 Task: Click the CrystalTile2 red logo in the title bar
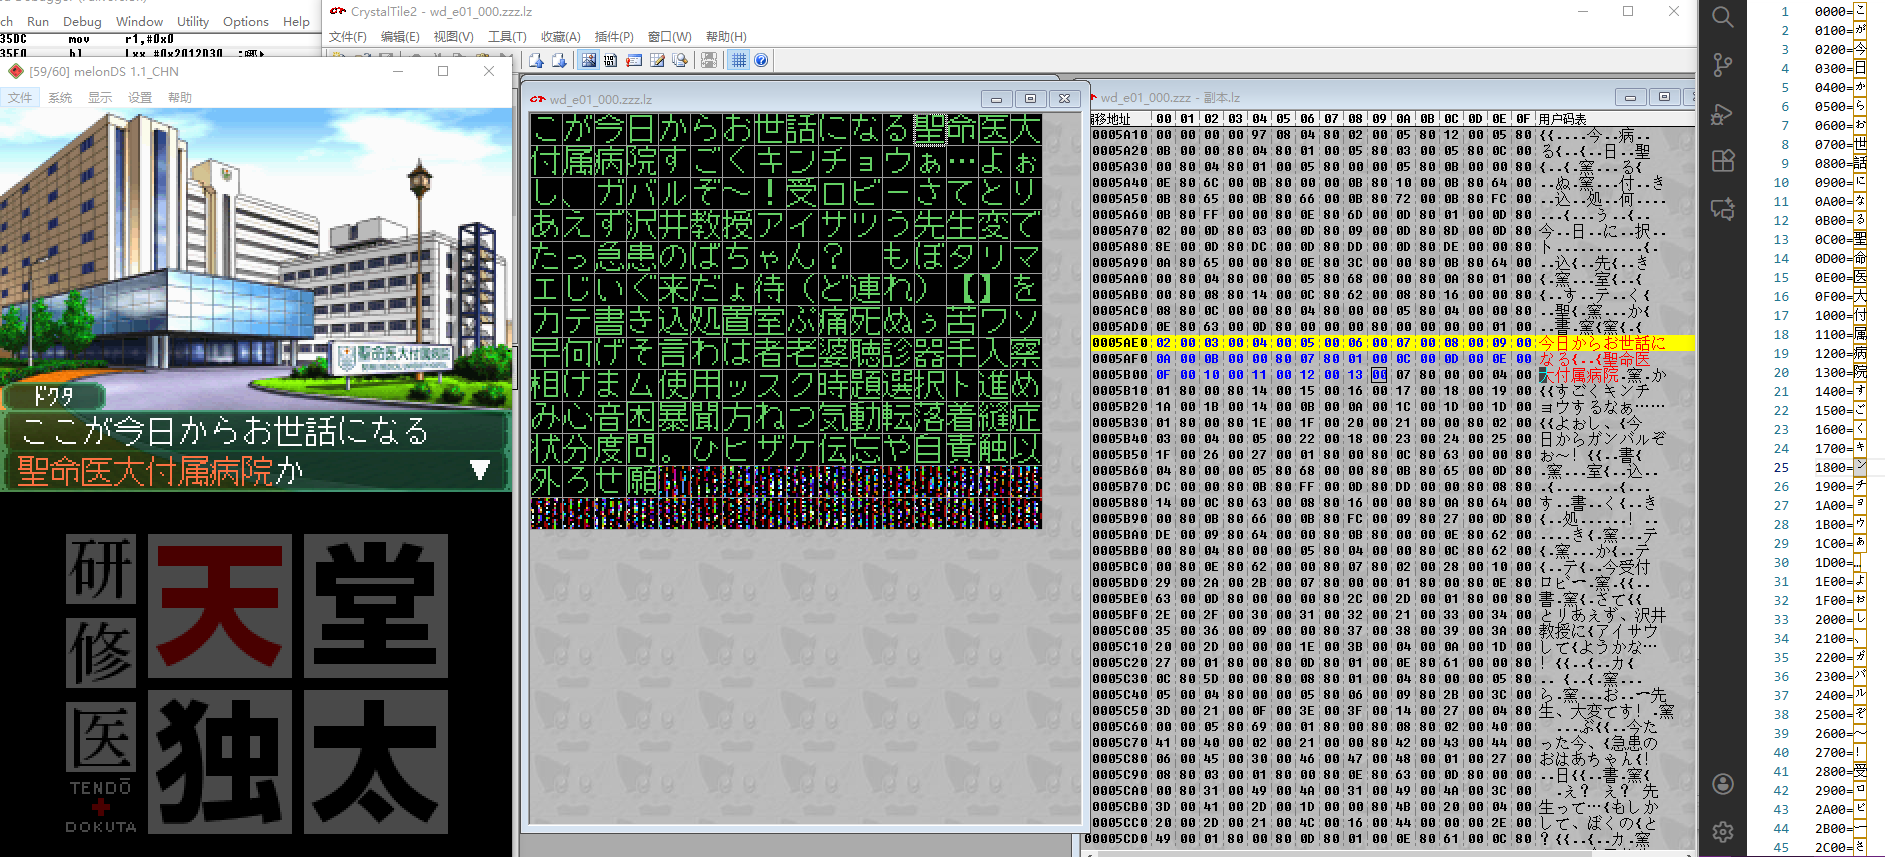click(x=338, y=11)
